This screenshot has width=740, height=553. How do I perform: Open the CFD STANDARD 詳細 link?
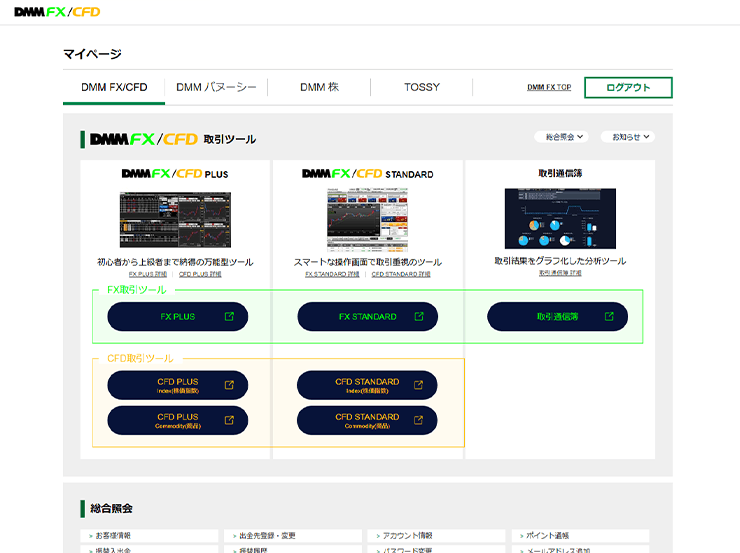401,274
